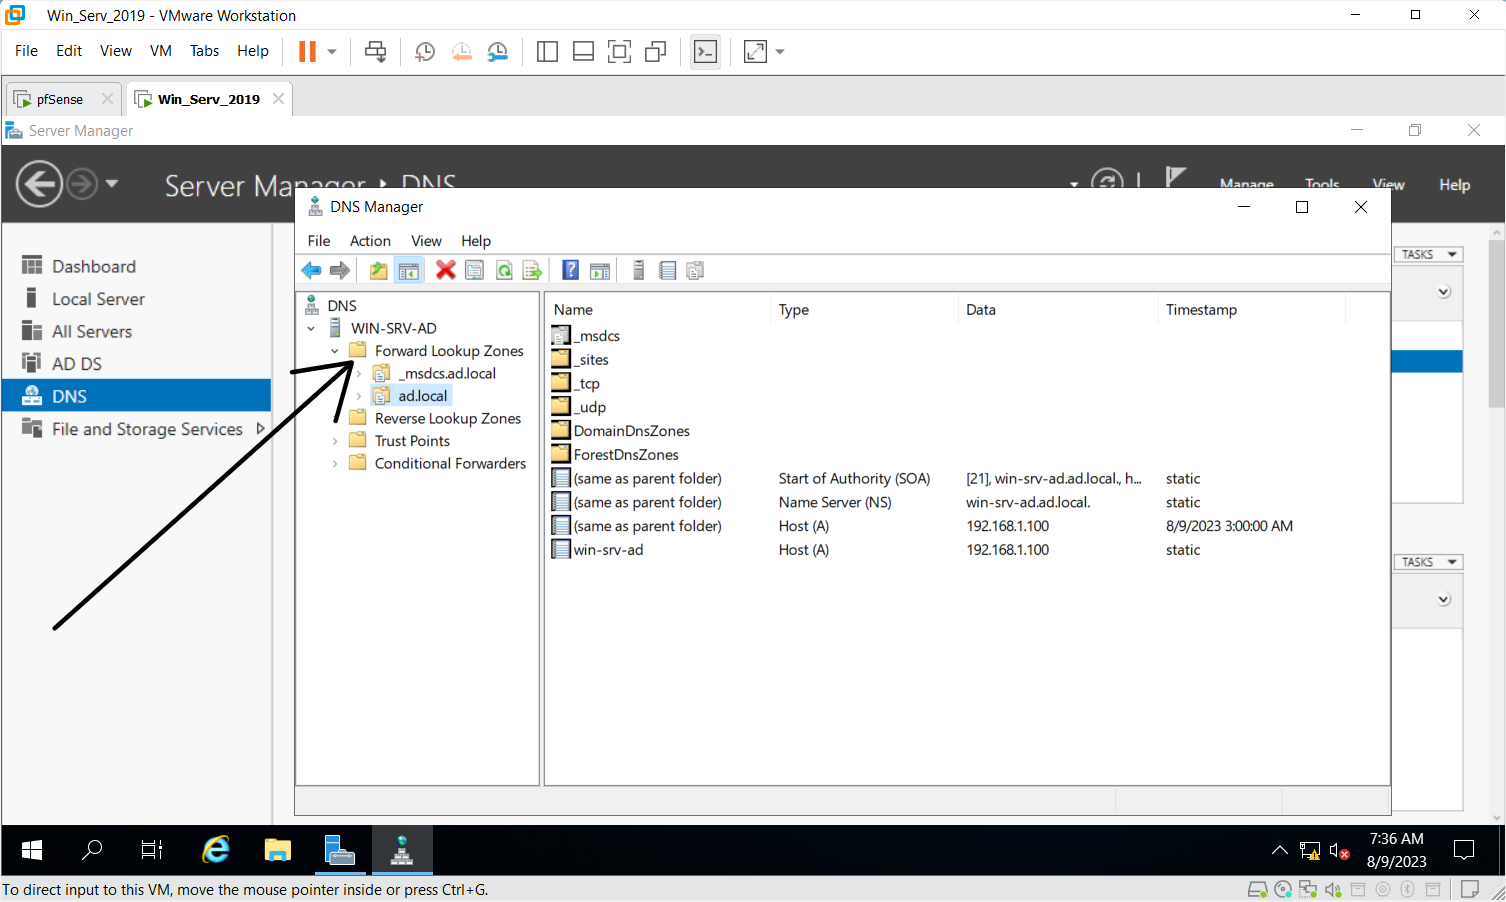1506x902 pixels.
Task: Click the server tower toolbar icon
Action: (x=639, y=270)
